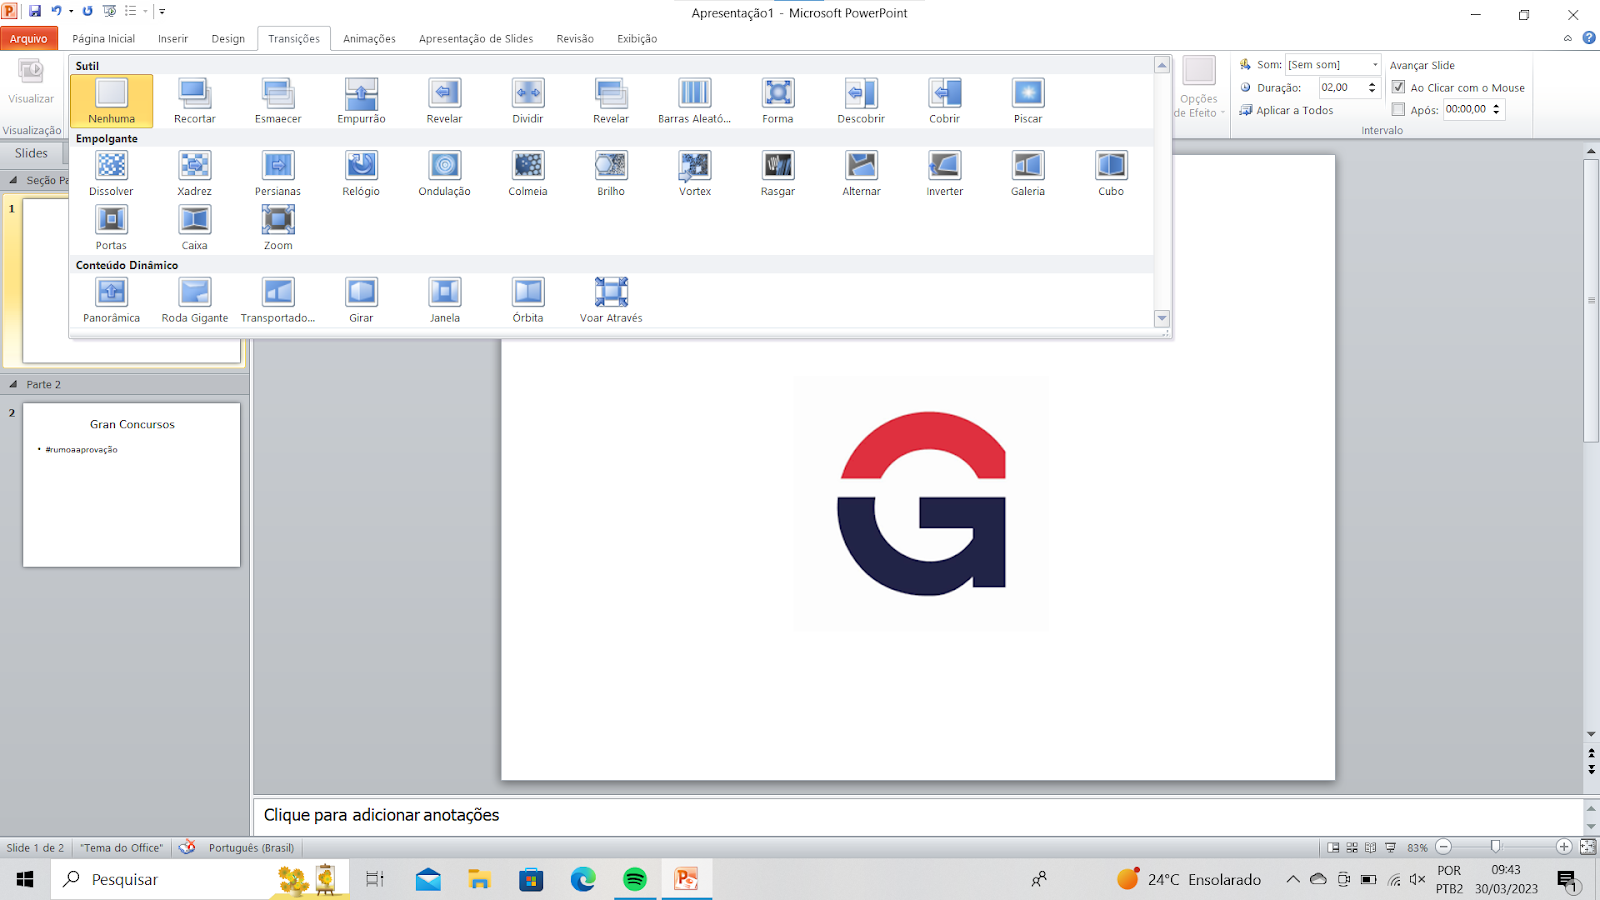
Task: Open the Revisão tab
Action: (x=575, y=38)
